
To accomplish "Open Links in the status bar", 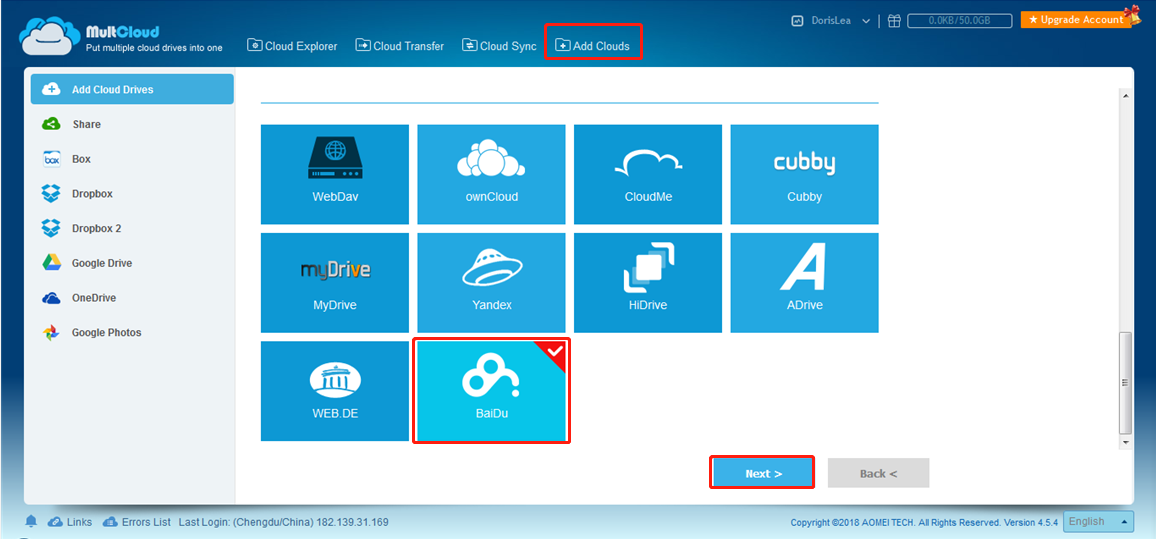I will [x=70, y=522].
